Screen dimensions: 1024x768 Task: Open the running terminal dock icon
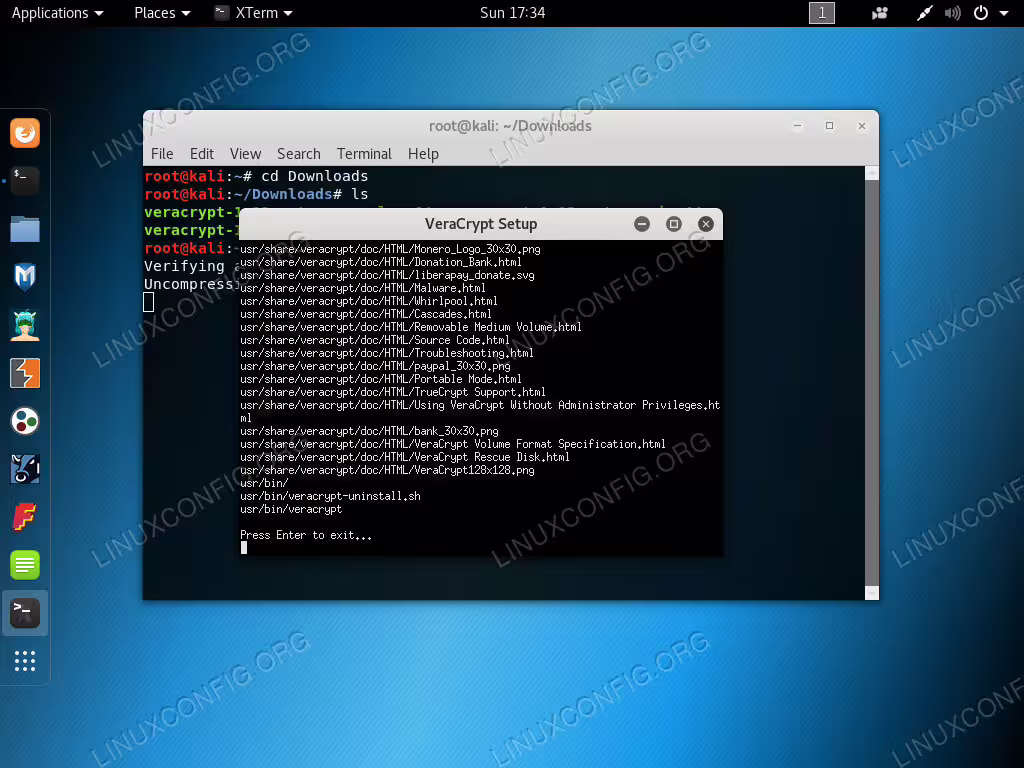point(25,181)
